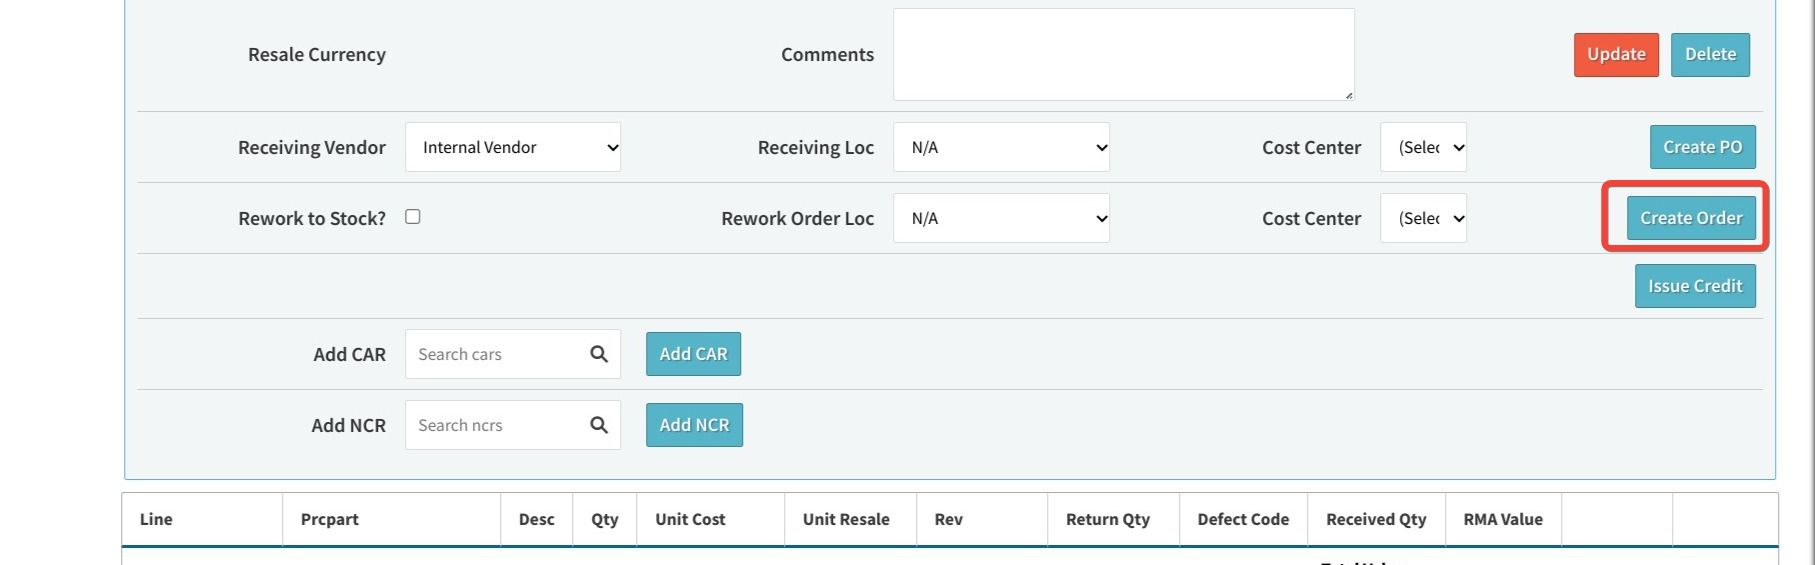Click the Search ncrs input field
The height and width of the screenshot is (565, 1815).
(x=495, y=425)
